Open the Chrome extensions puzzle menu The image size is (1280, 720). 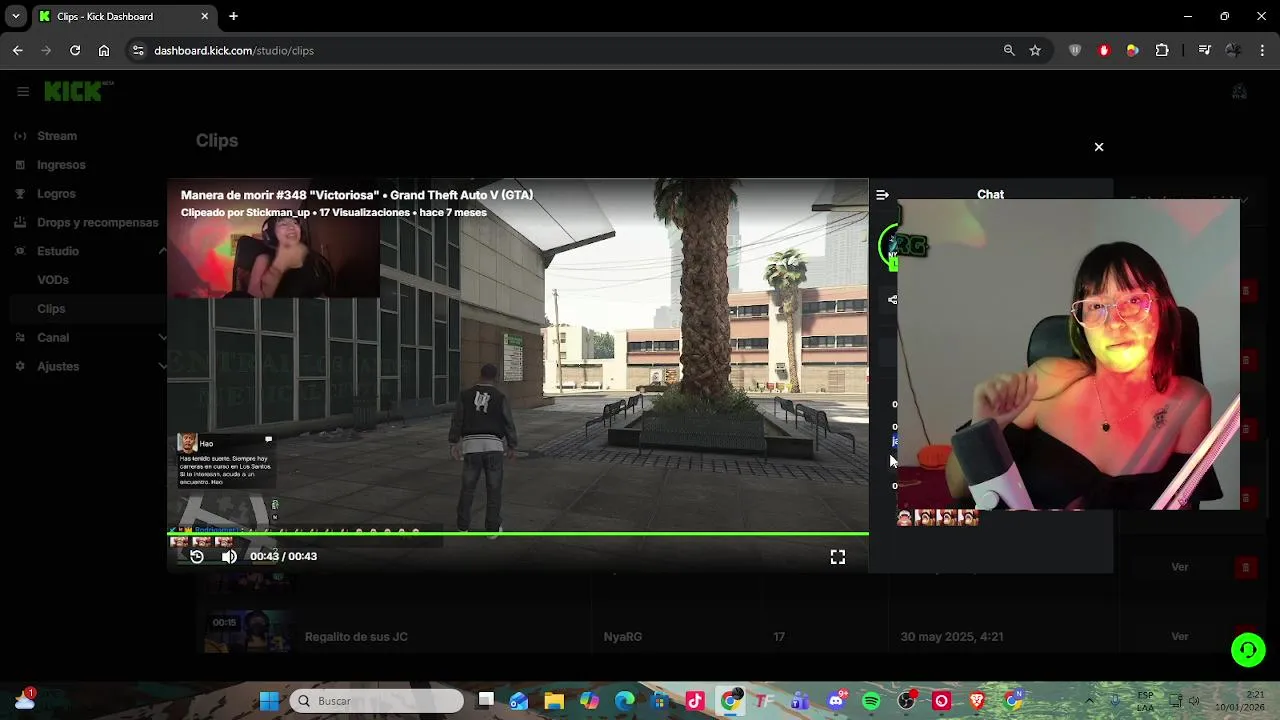tap(1162, 50)
